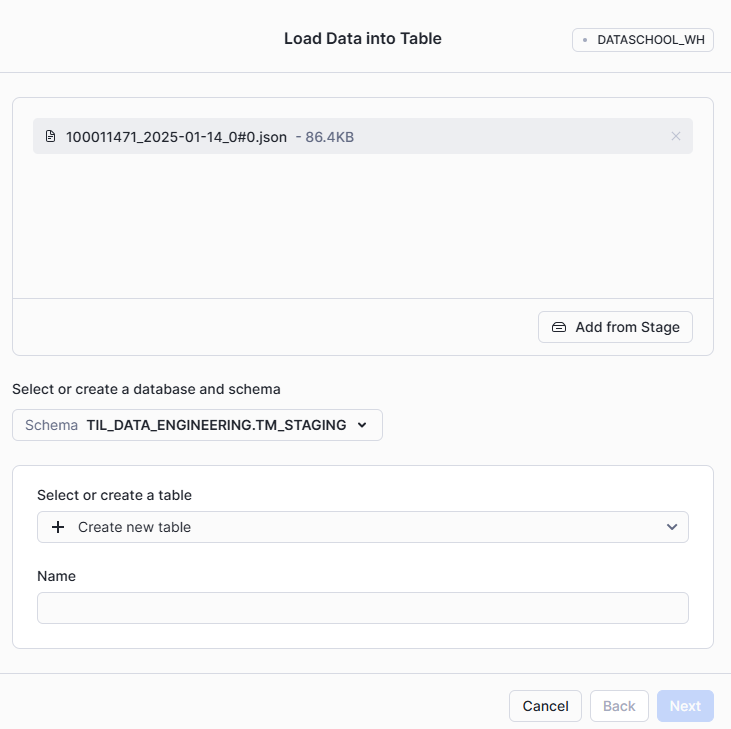Go Back to the previous step
The image size is (731, 729).
(x=619, y=706)
